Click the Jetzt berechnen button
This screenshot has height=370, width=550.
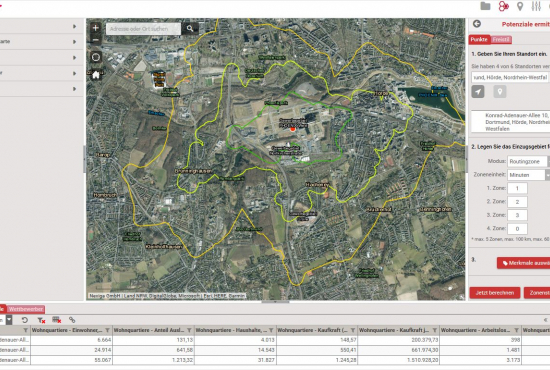tap(495, 293)
